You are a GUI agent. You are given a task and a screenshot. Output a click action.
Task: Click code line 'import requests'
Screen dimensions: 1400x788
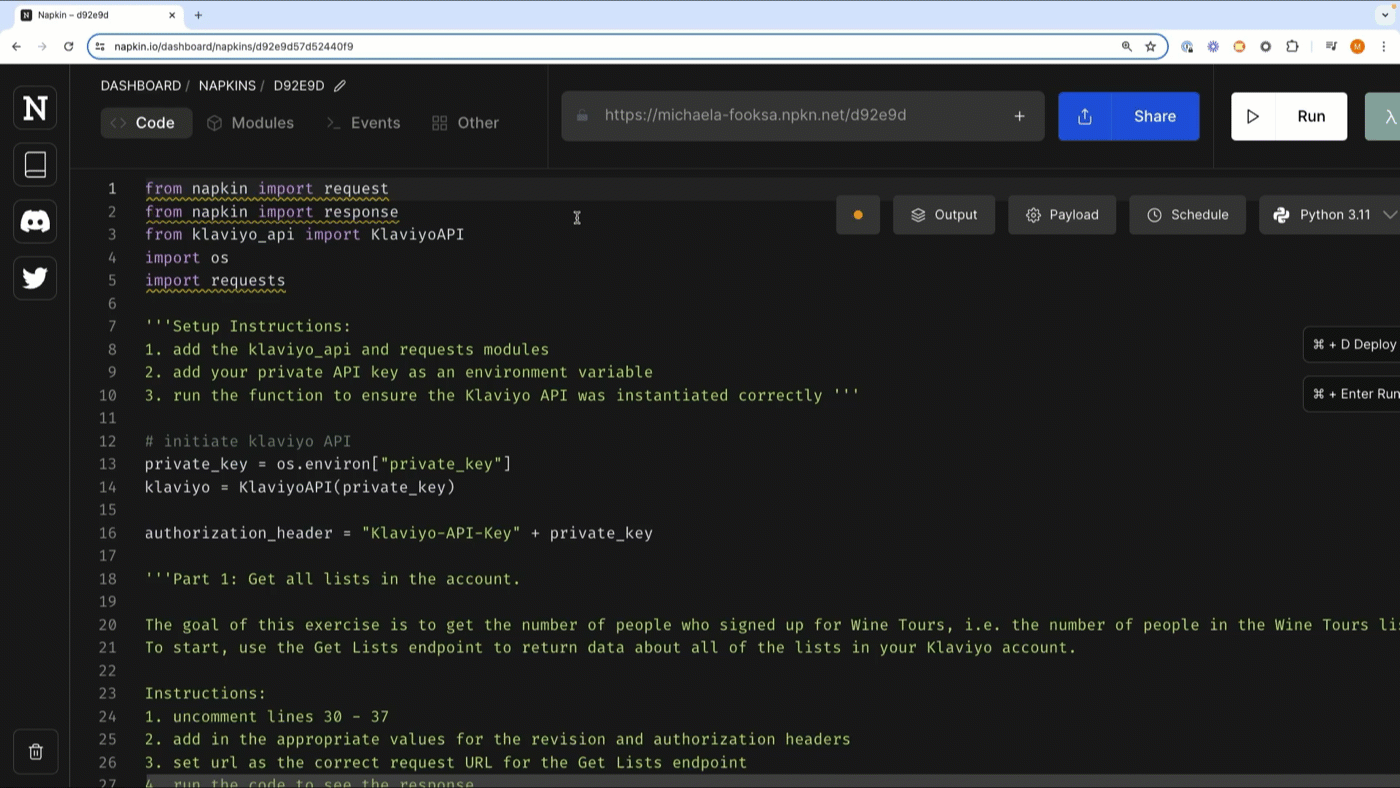click(x=215, y=280)
